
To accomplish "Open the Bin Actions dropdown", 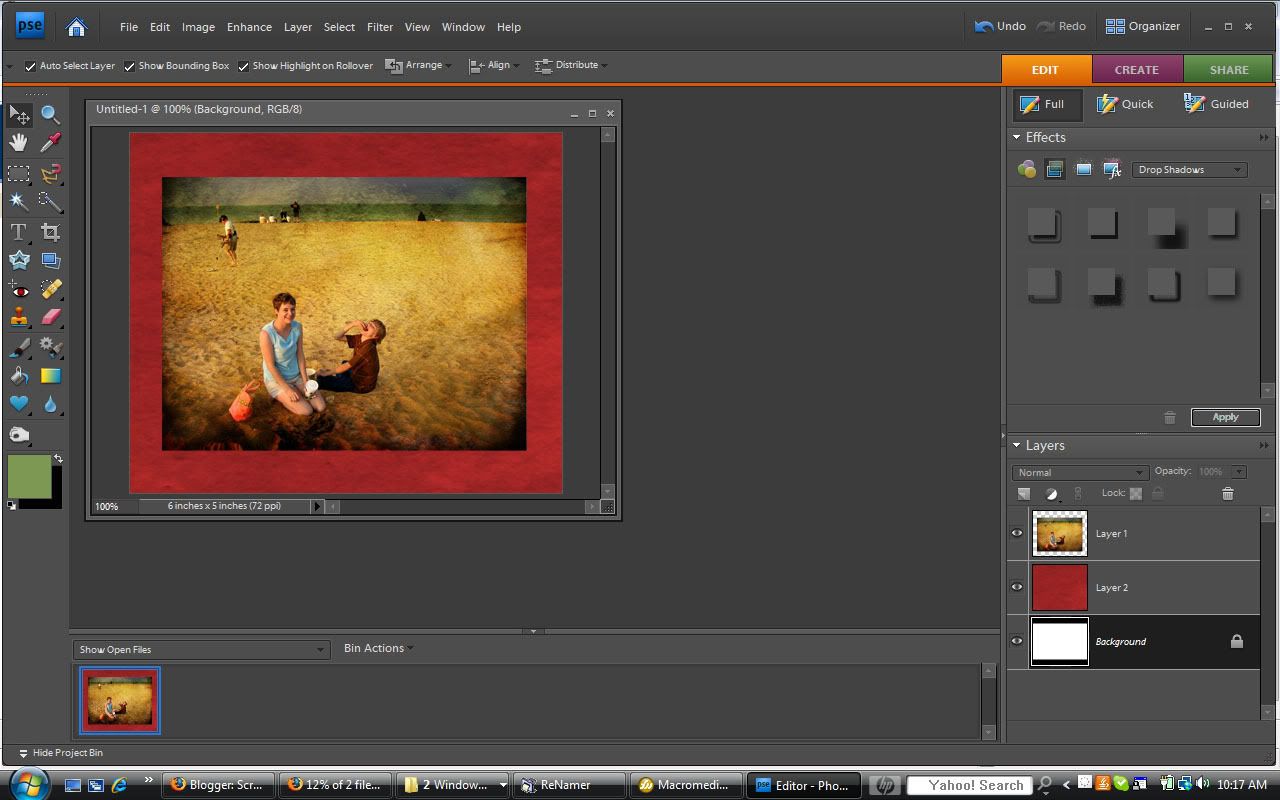I will (x=378, y=648).
